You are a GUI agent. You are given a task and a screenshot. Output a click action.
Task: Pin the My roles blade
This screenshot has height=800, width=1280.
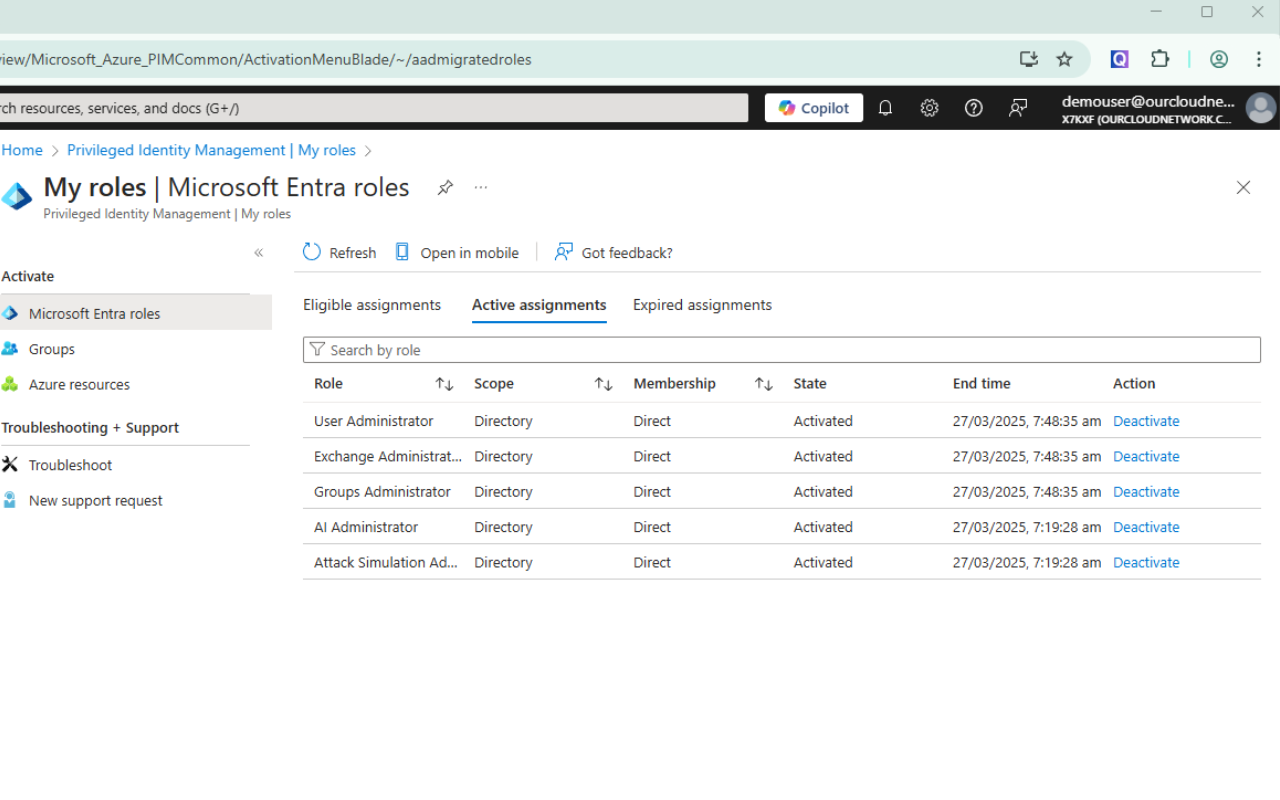coord(445,188)
